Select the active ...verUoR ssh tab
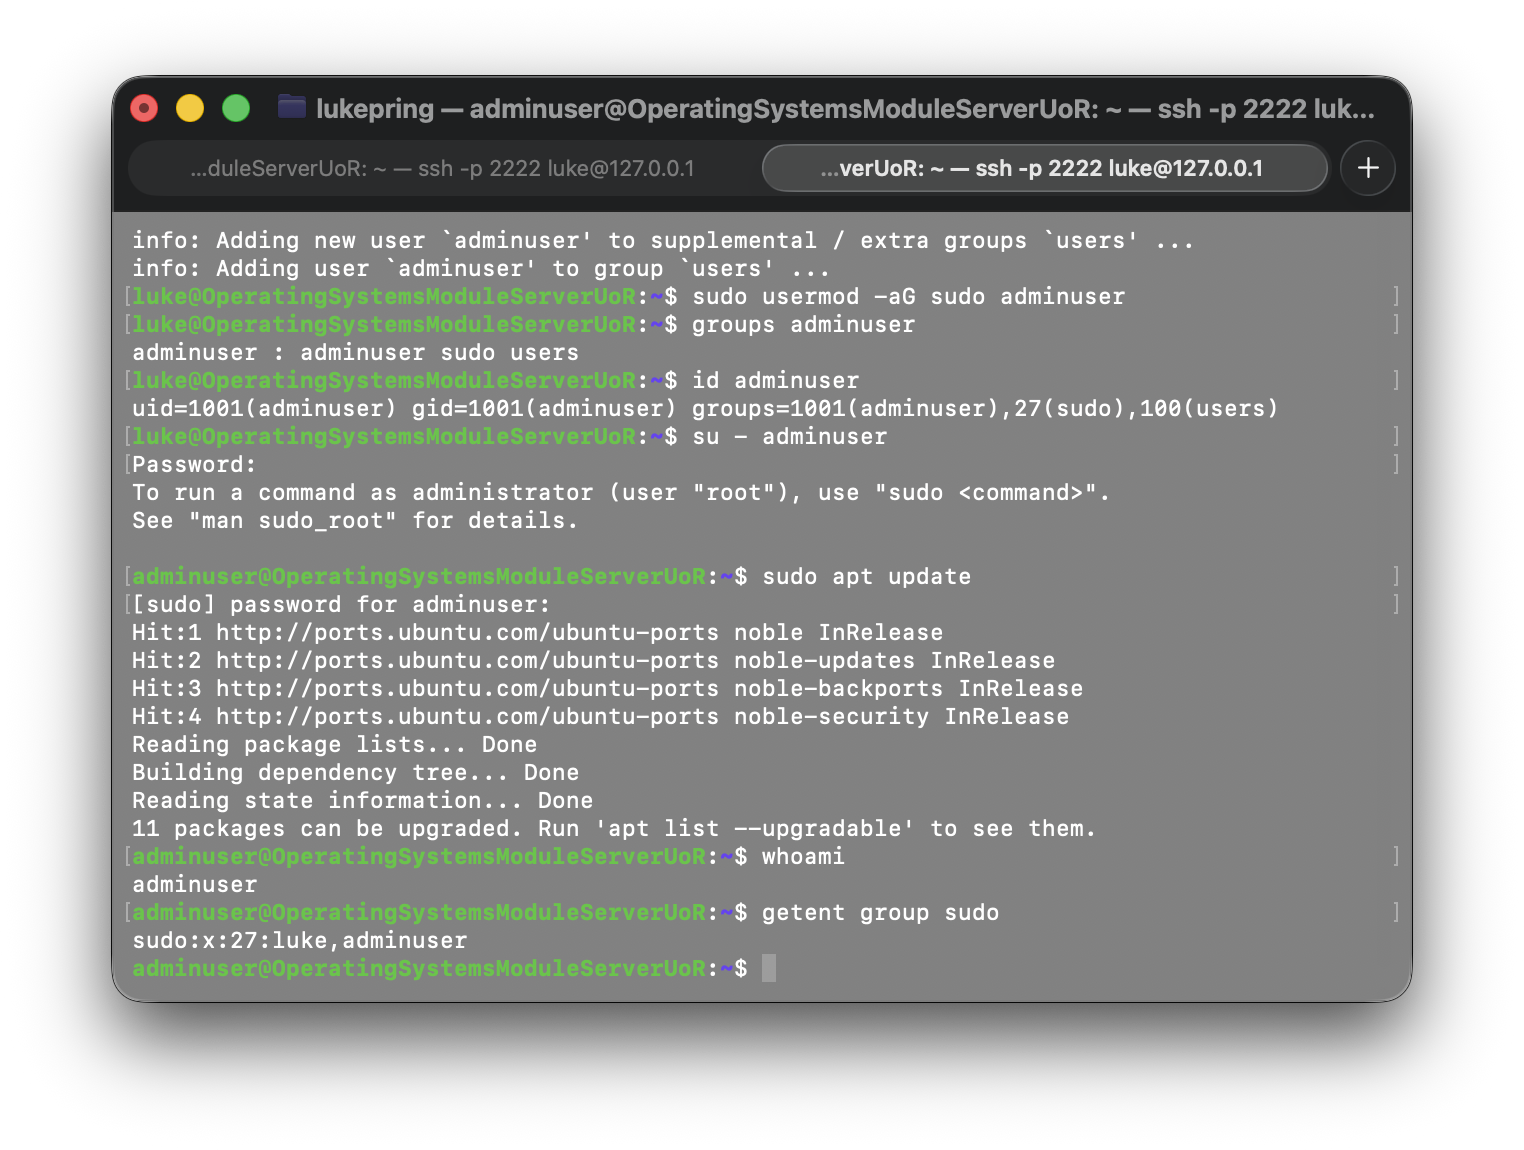The width and height of the screenshot is (1524, 1150). tap(1043, 168)
